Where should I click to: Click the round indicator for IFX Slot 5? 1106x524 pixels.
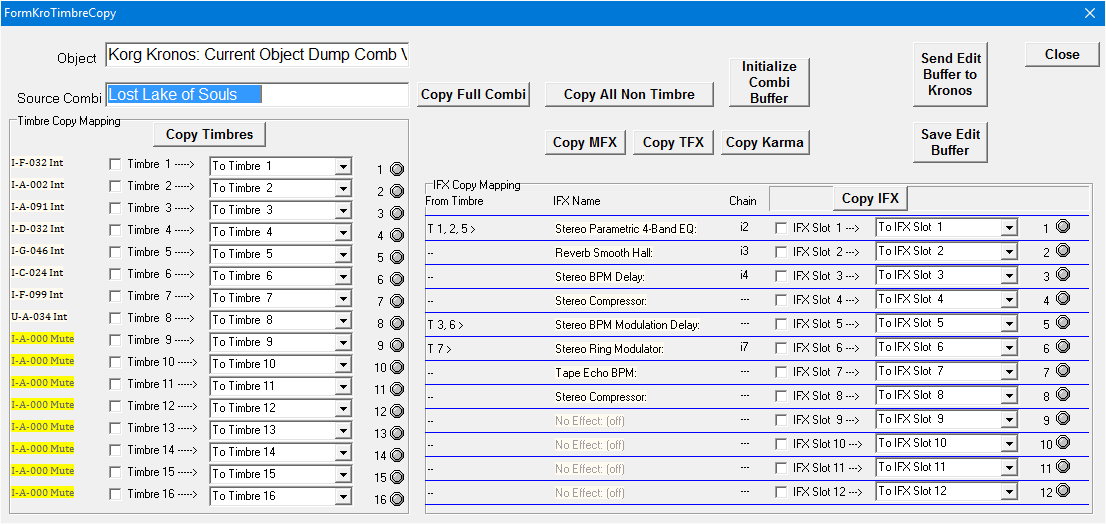[x=1063, y=322]
